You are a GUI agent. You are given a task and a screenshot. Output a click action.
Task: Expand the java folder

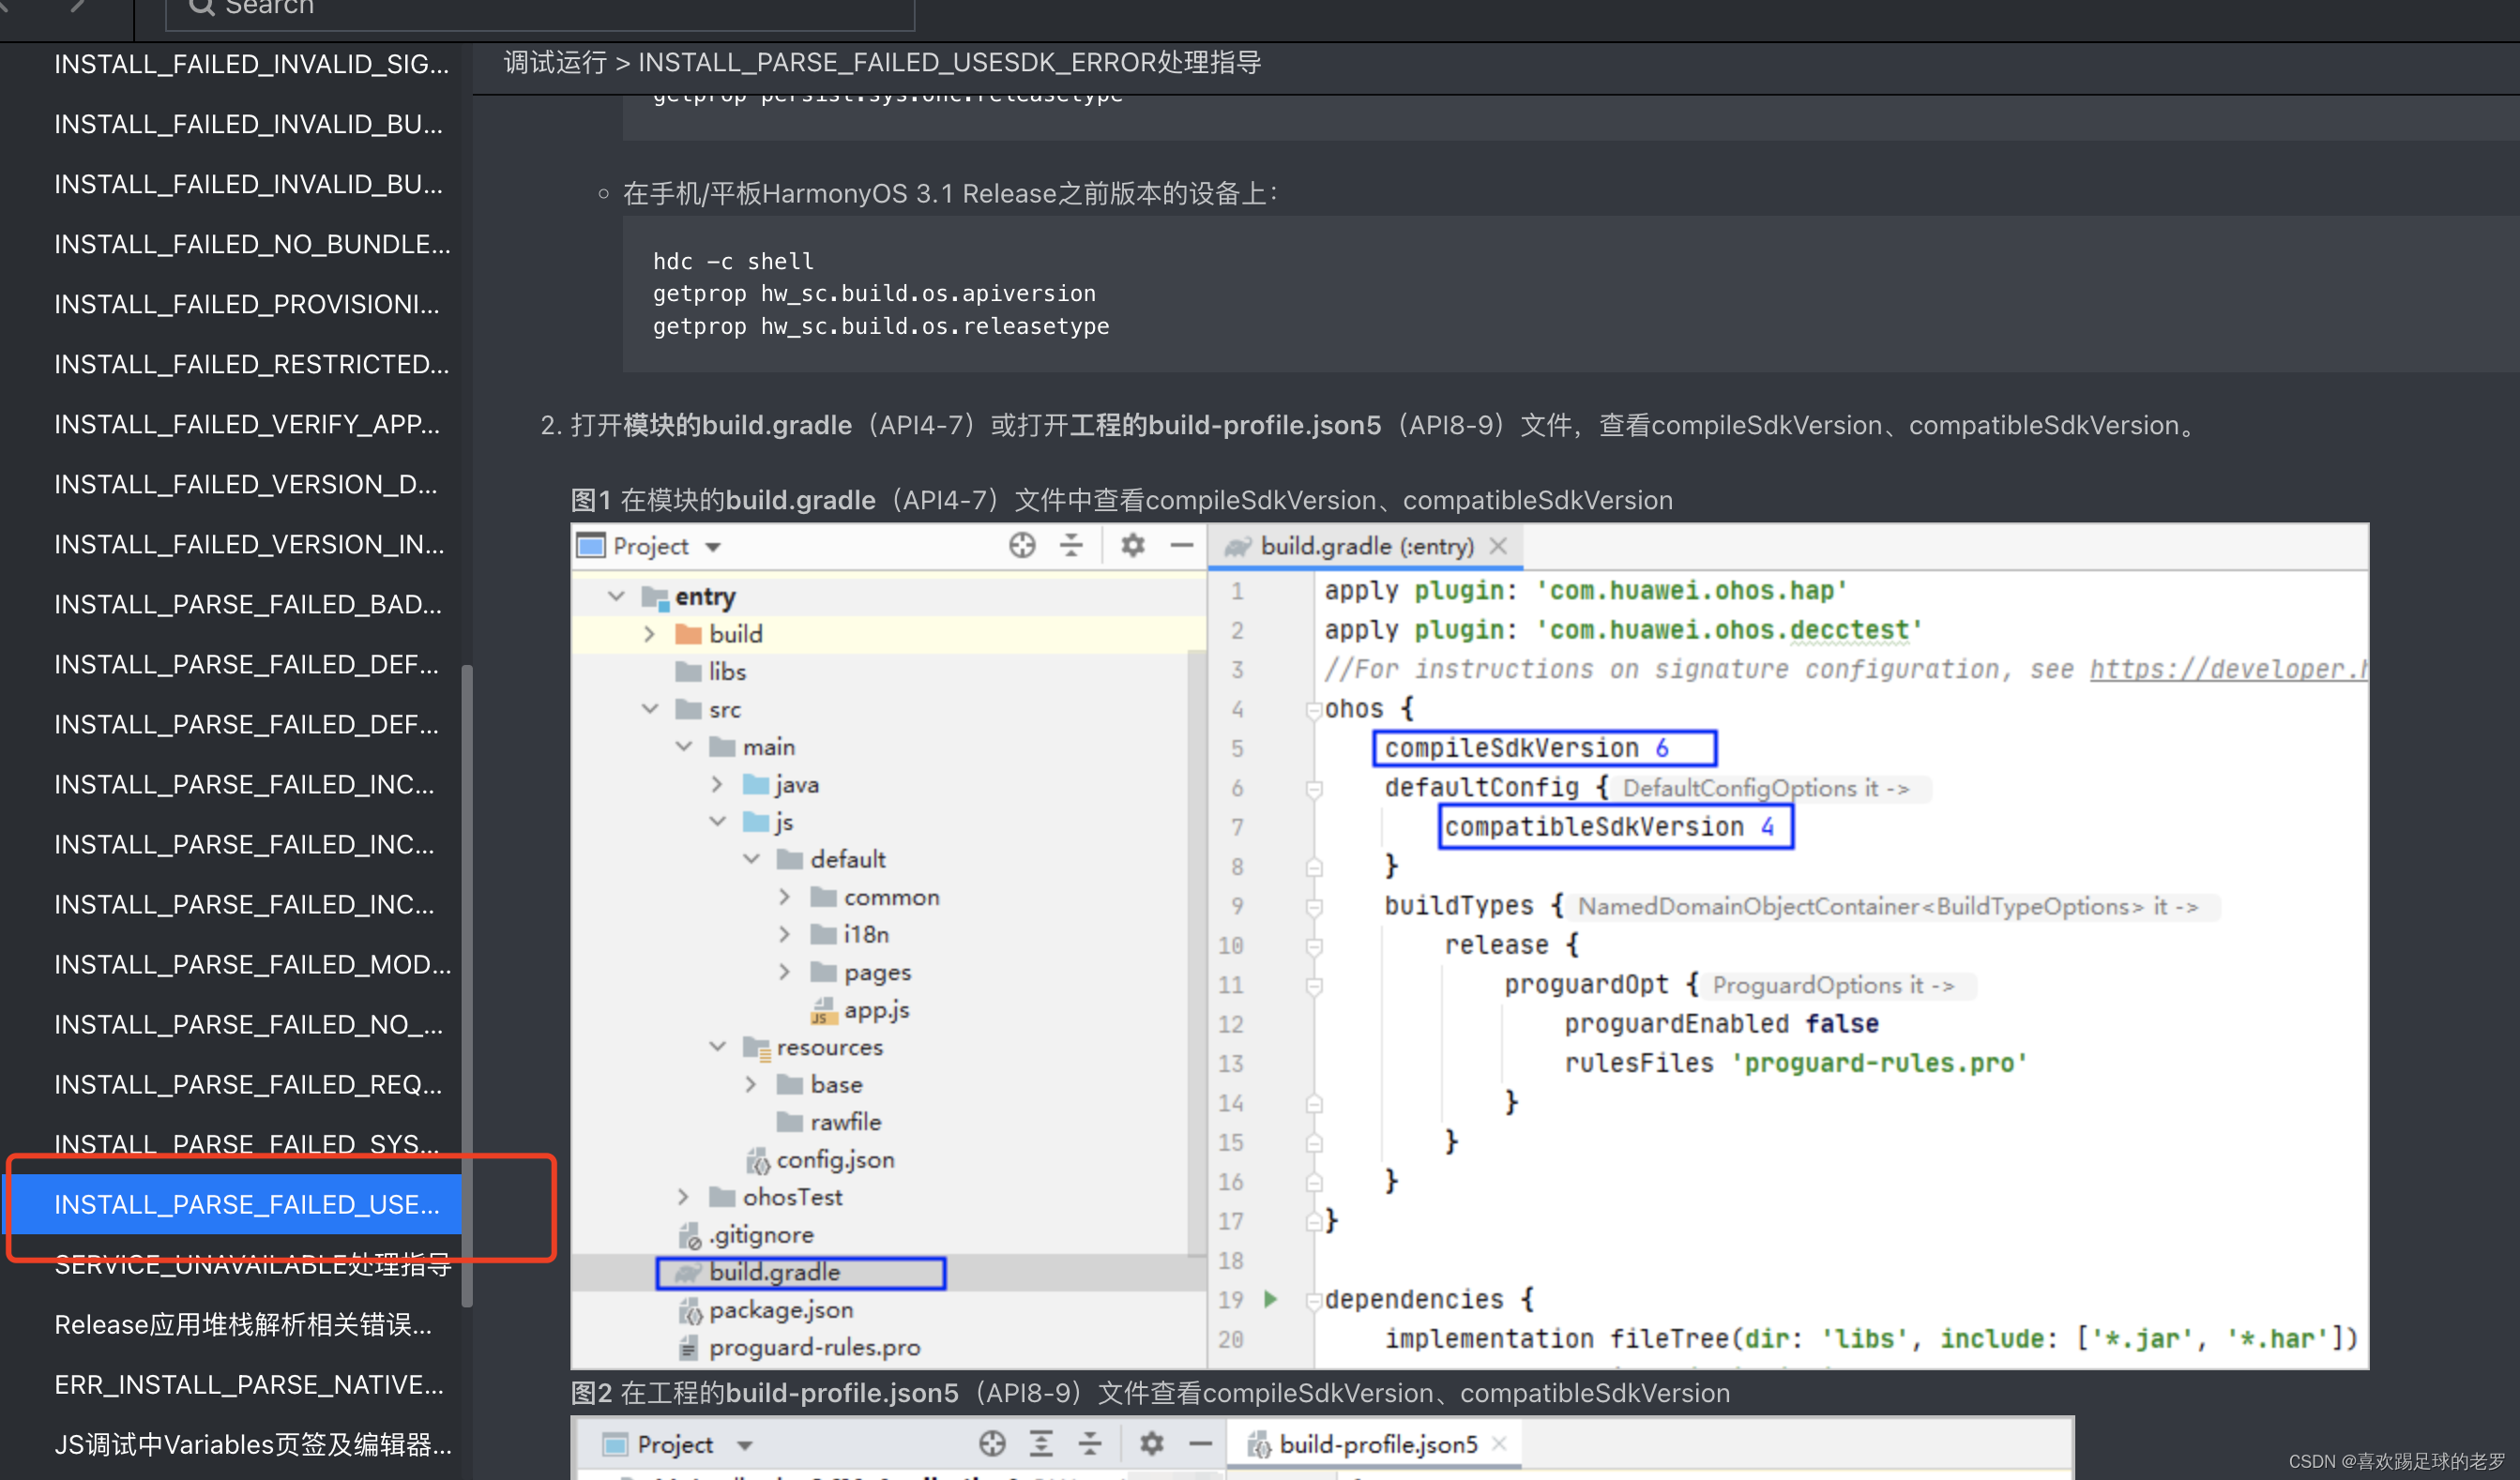[717, 784]
